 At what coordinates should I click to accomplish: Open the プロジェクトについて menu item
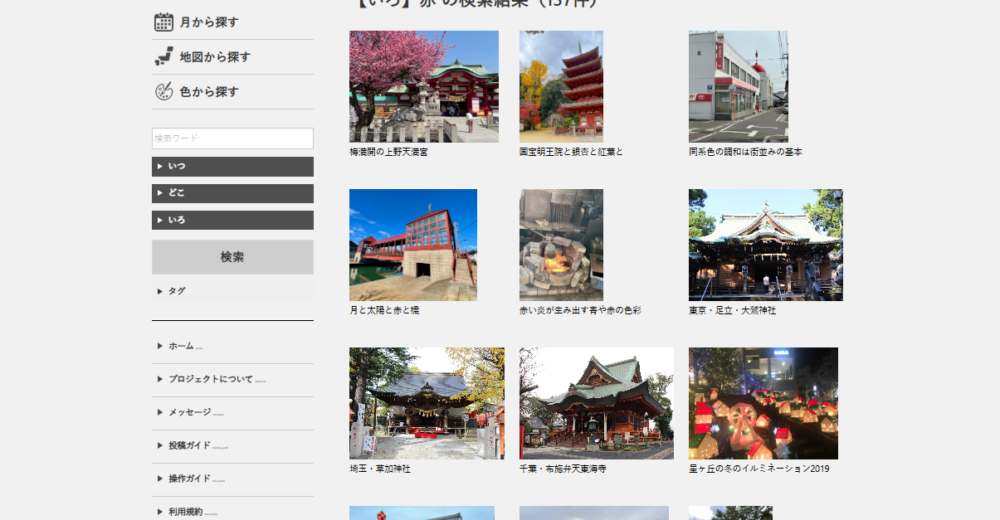click(x=216, y=380)
